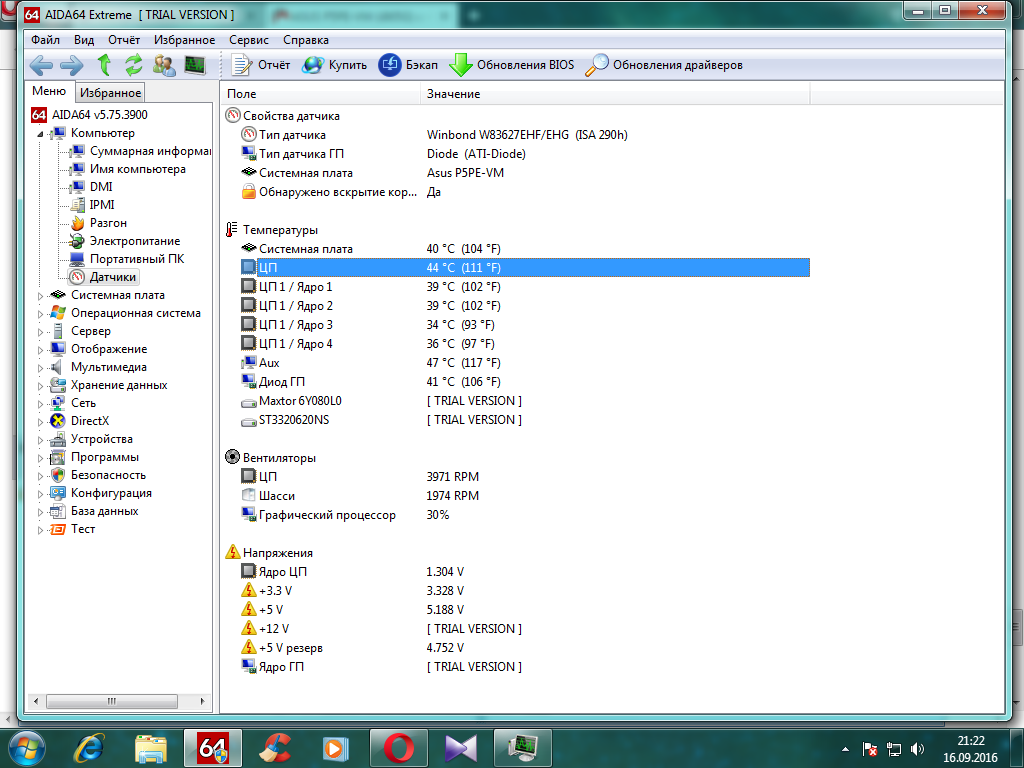Launch Internet Explorer from taskbar

click(89, 748)
